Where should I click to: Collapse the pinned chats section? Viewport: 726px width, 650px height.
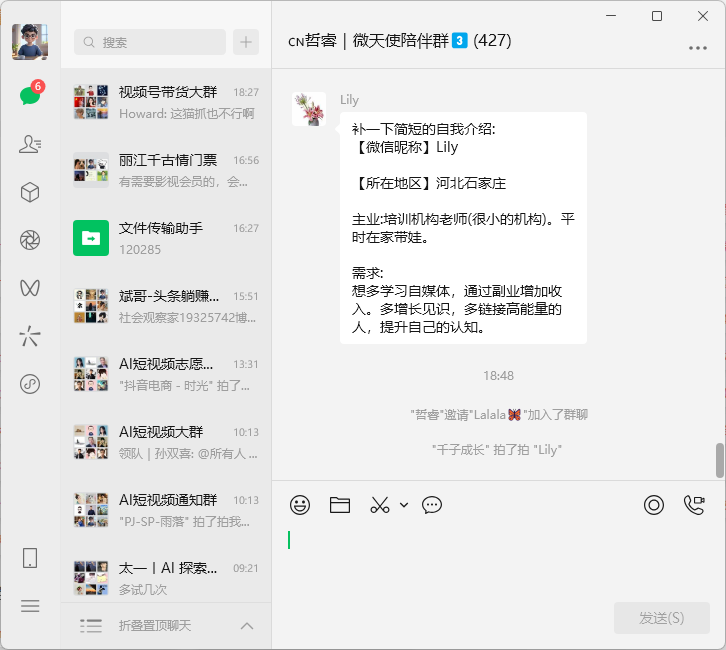point(247,626)
